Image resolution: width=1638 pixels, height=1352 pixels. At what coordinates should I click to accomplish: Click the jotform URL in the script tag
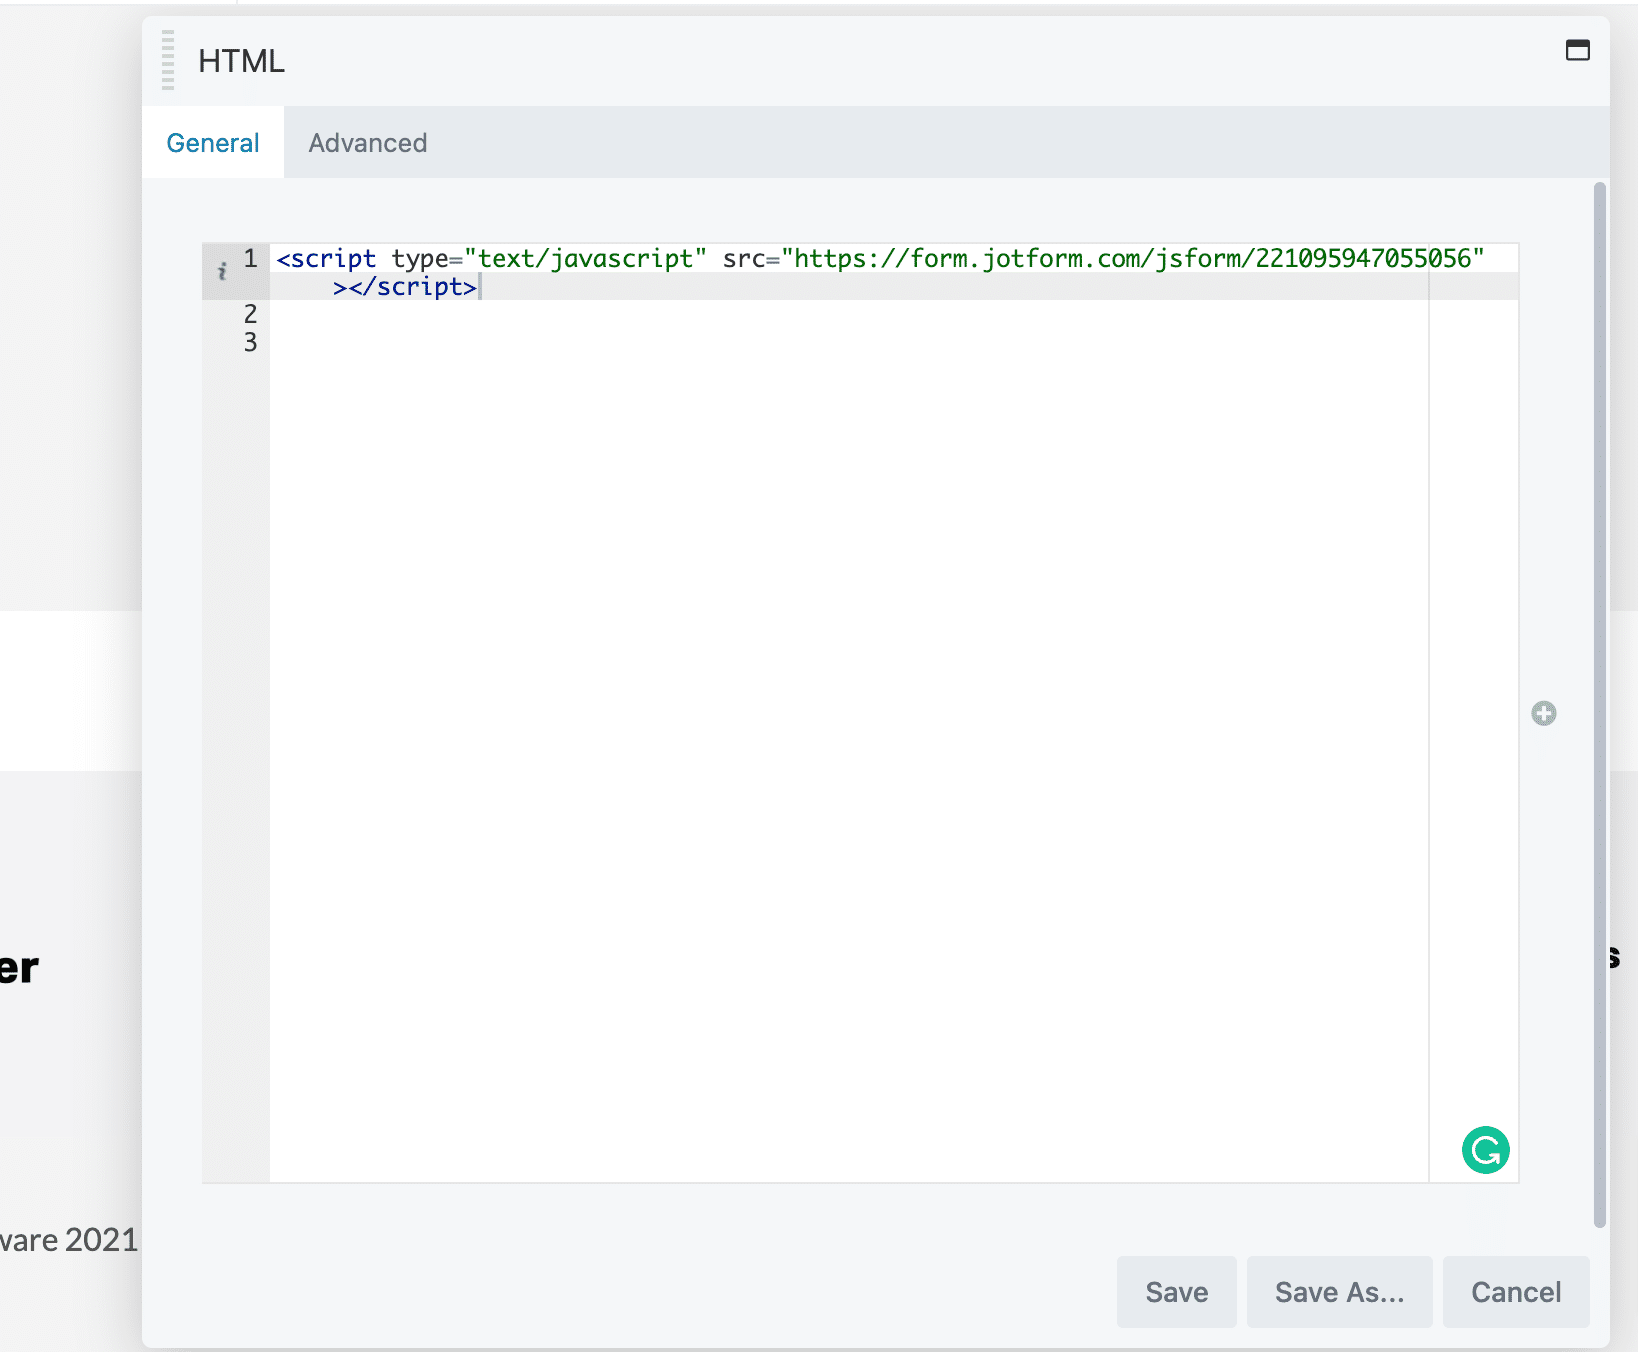[x=1133, y=259]
